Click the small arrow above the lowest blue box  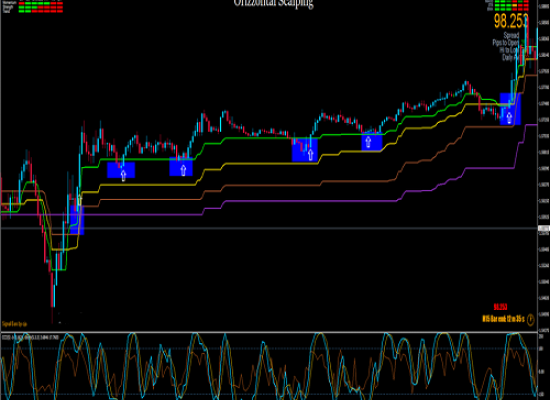pos(80,200)
